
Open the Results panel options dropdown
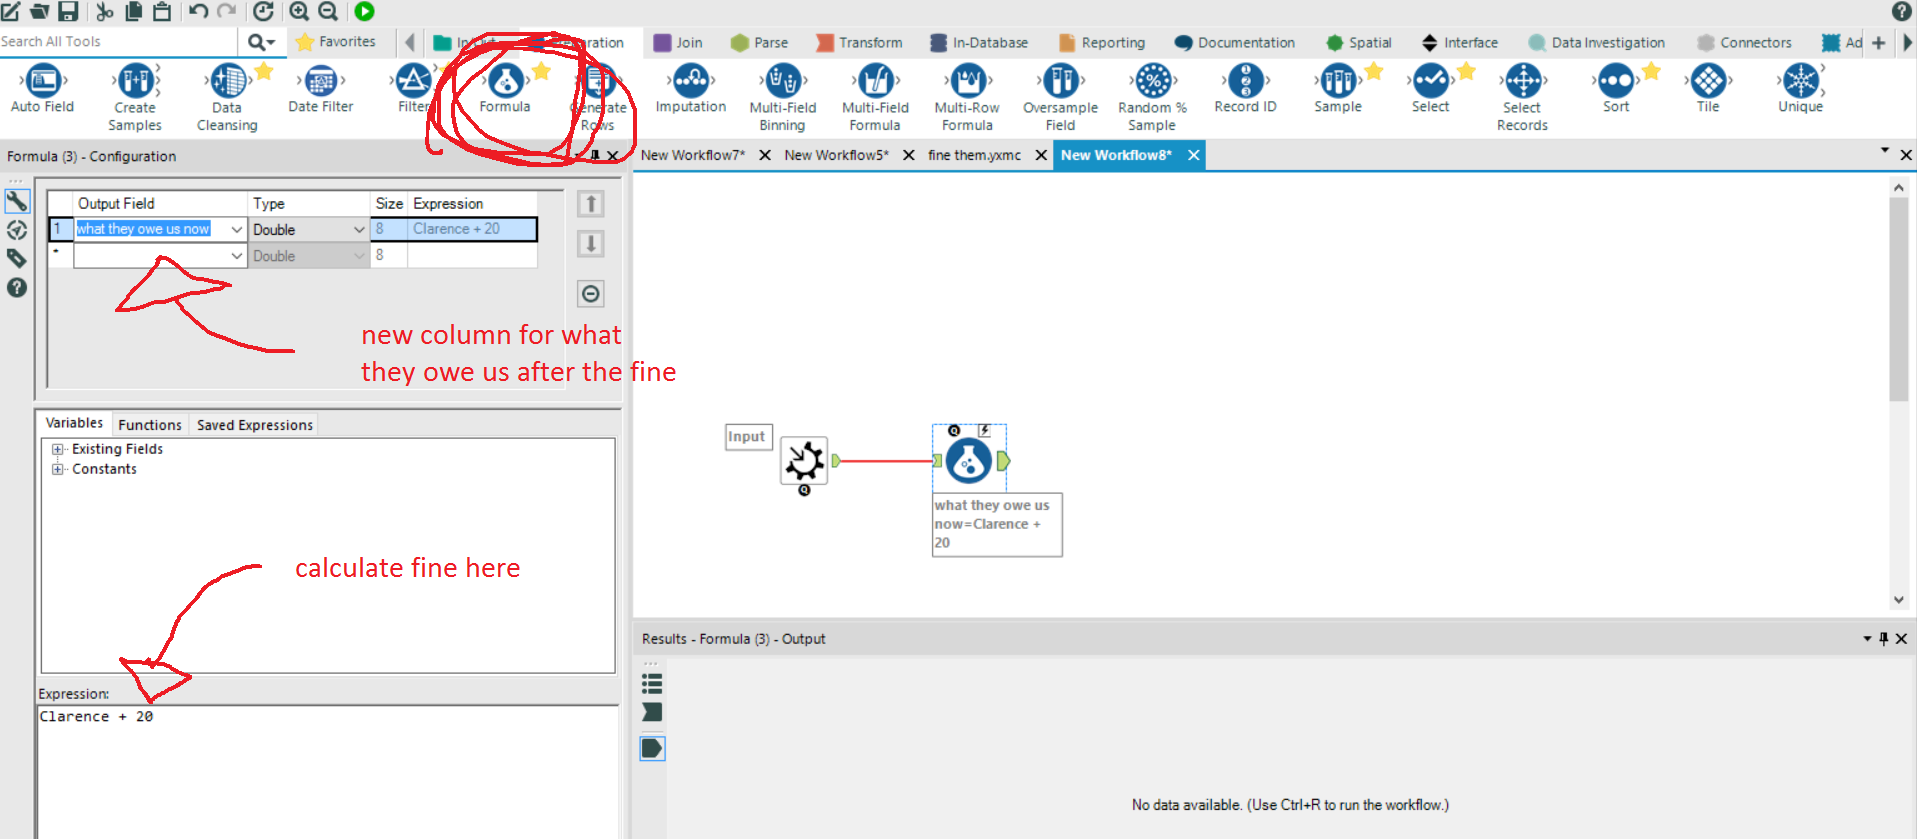1867,639
